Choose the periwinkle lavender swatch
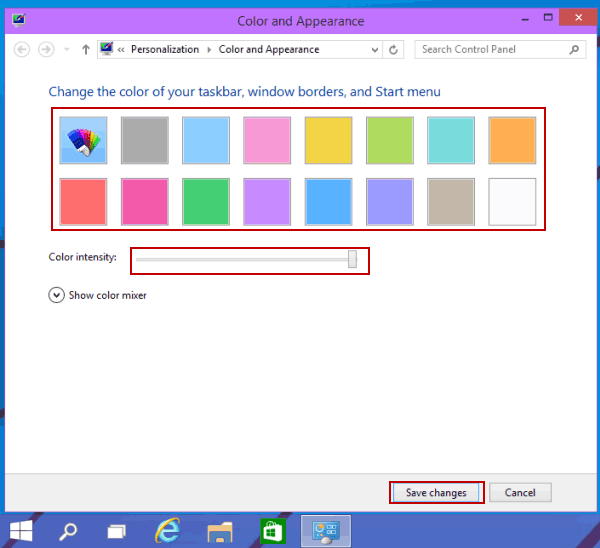The width and height of the screenshot is (600, 548). click(390, 202)
